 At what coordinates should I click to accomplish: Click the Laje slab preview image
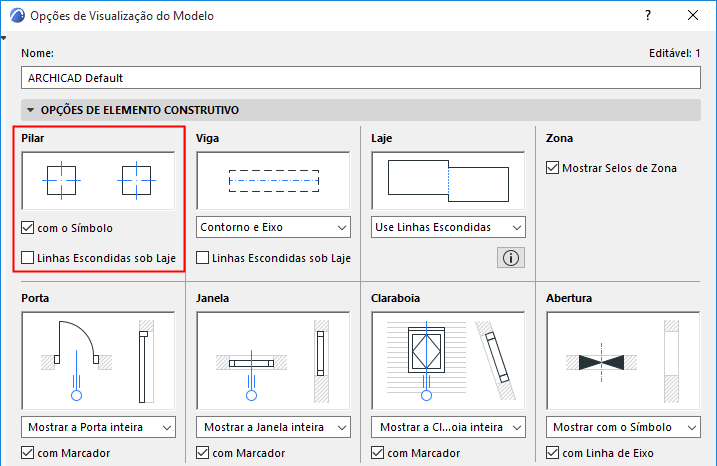(448, 181)
